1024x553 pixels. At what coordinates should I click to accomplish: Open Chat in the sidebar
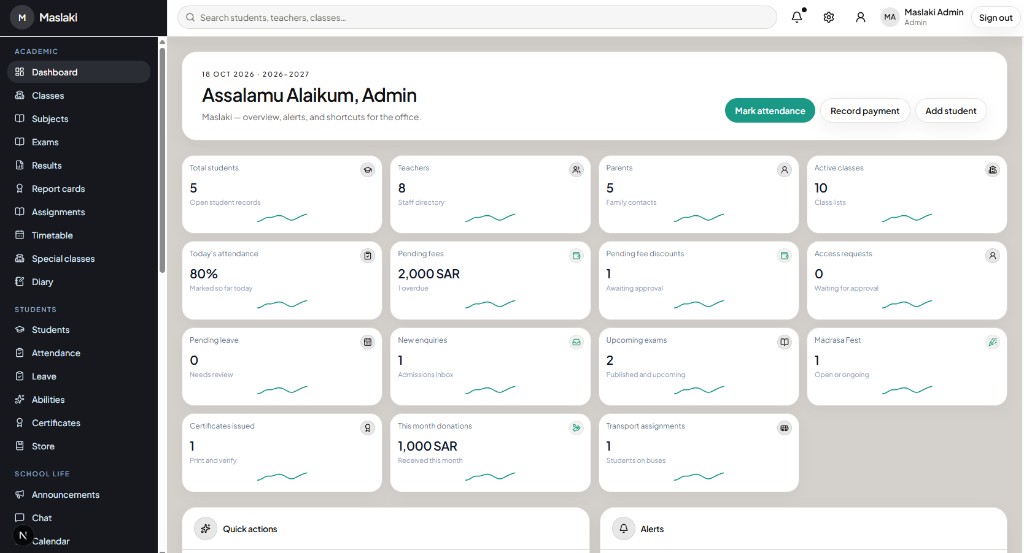tap(79, 518)
